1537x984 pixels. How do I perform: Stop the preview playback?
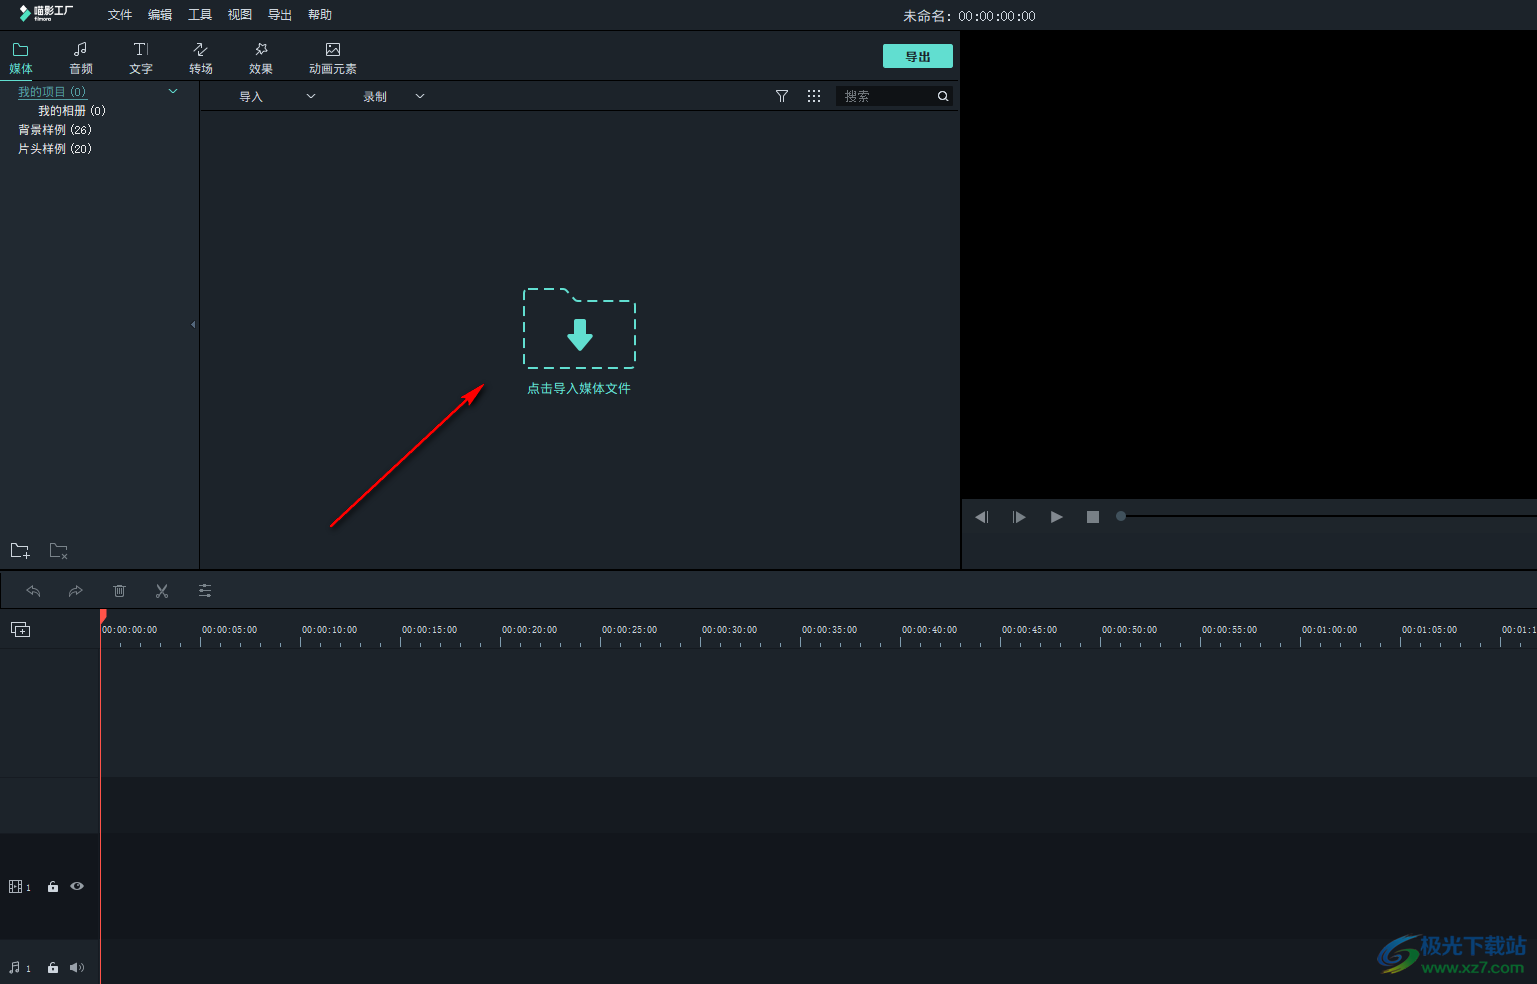(x=1093, y=517)
